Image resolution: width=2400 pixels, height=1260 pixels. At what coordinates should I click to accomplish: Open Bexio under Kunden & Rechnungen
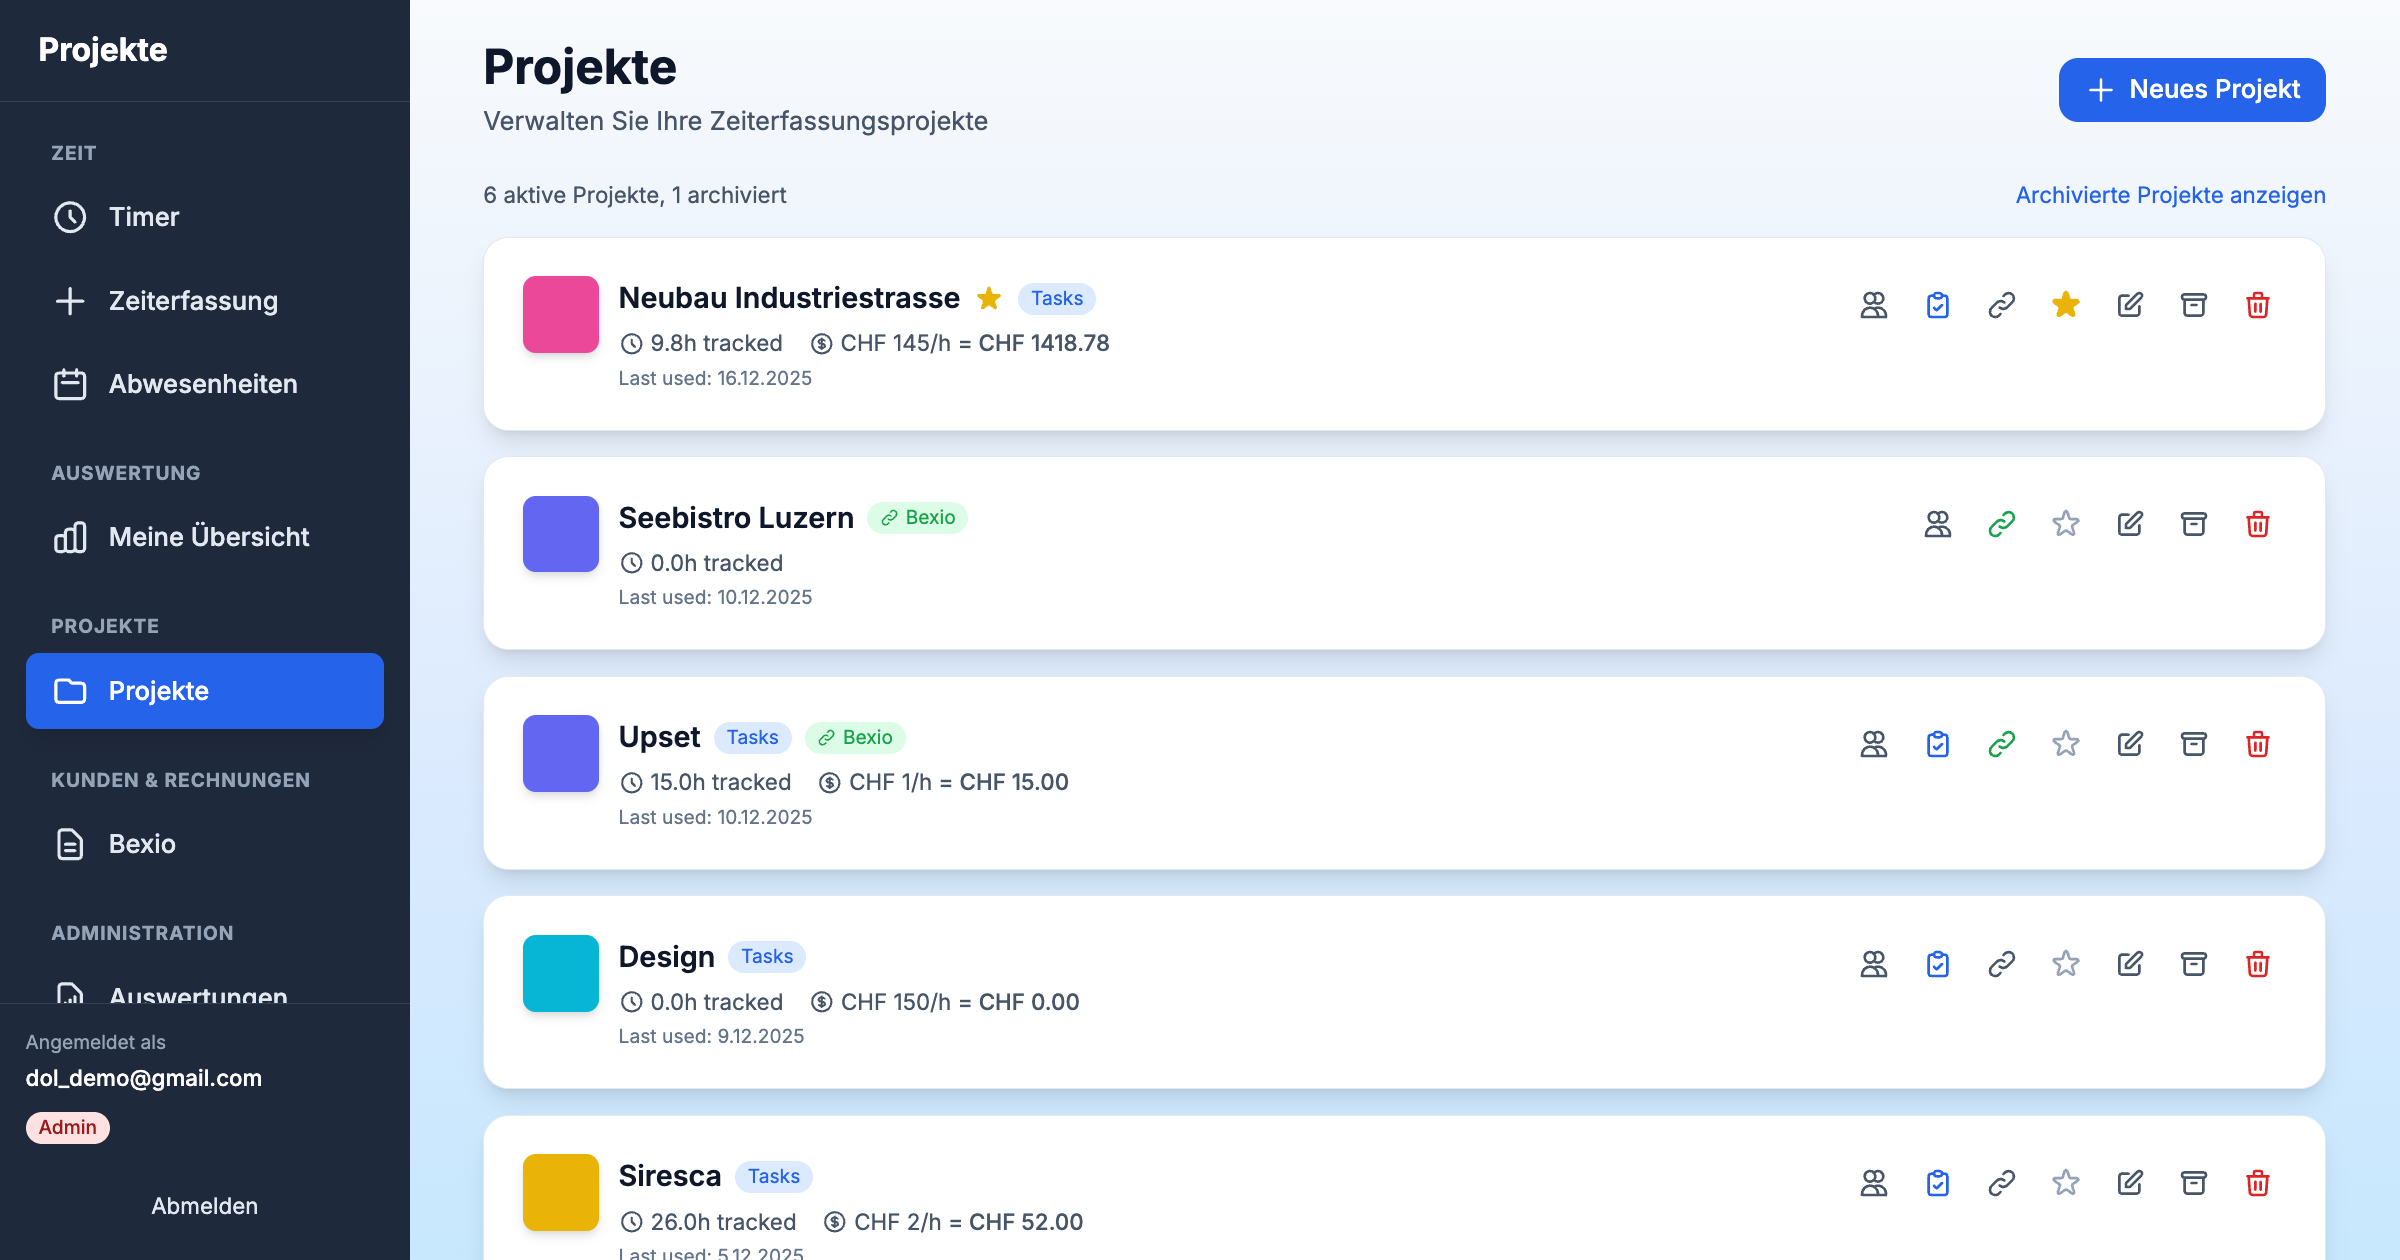tap(140, 844)
